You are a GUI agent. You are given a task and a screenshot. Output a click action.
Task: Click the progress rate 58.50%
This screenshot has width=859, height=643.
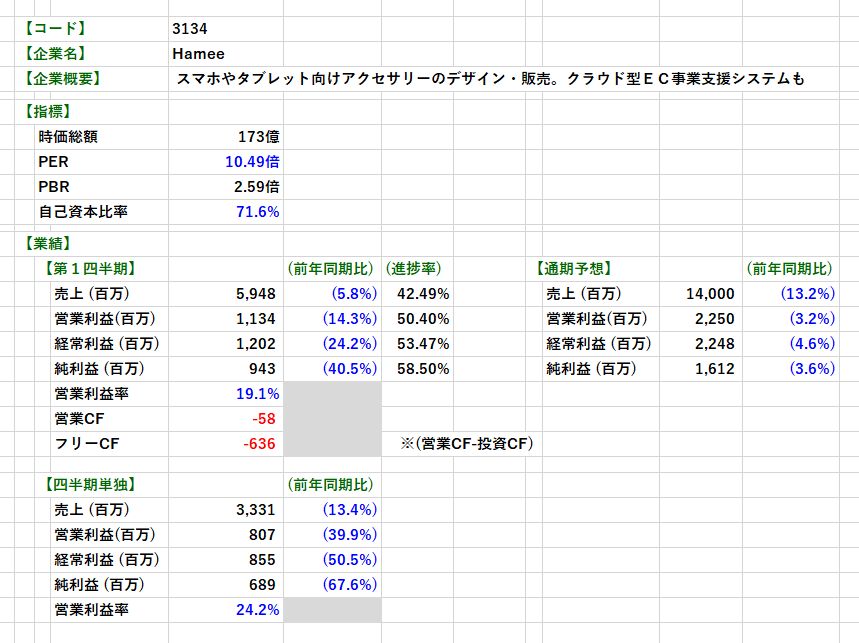(423, 369)
